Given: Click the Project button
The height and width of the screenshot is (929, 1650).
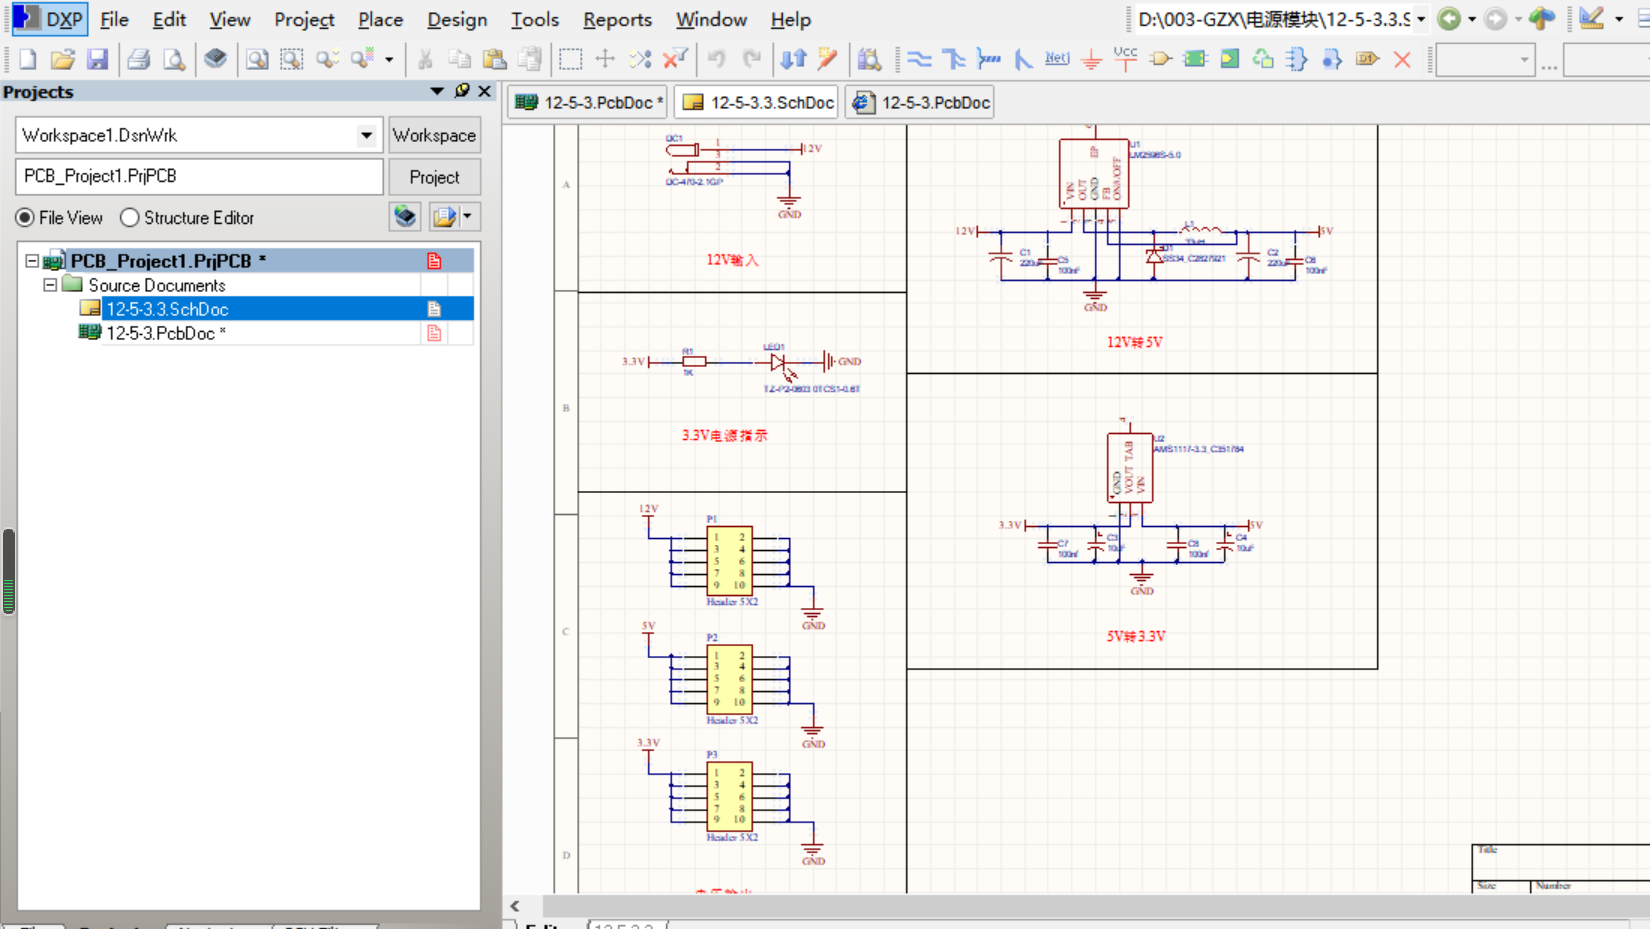Looking at the screenshot, I should pos(434,177).
